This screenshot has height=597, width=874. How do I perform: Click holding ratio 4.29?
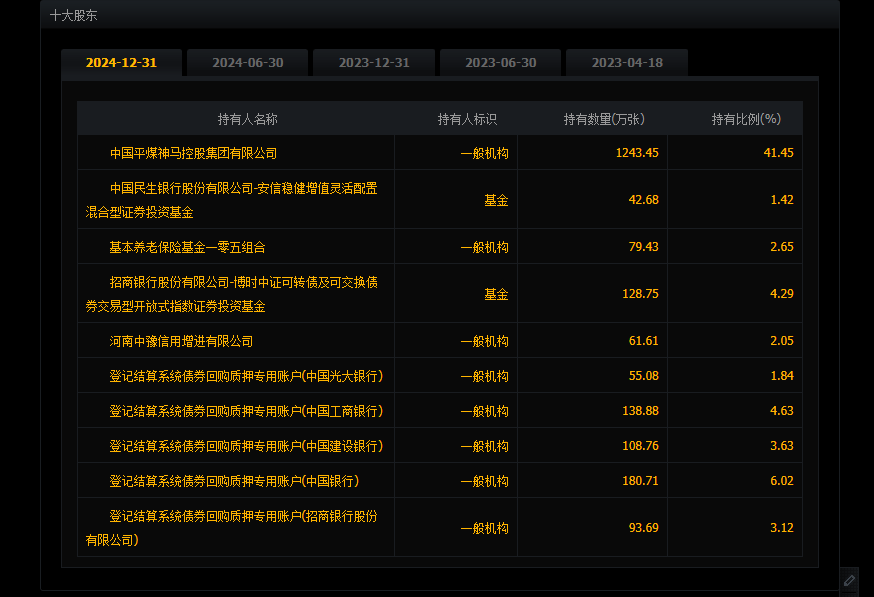coord(782,294)
